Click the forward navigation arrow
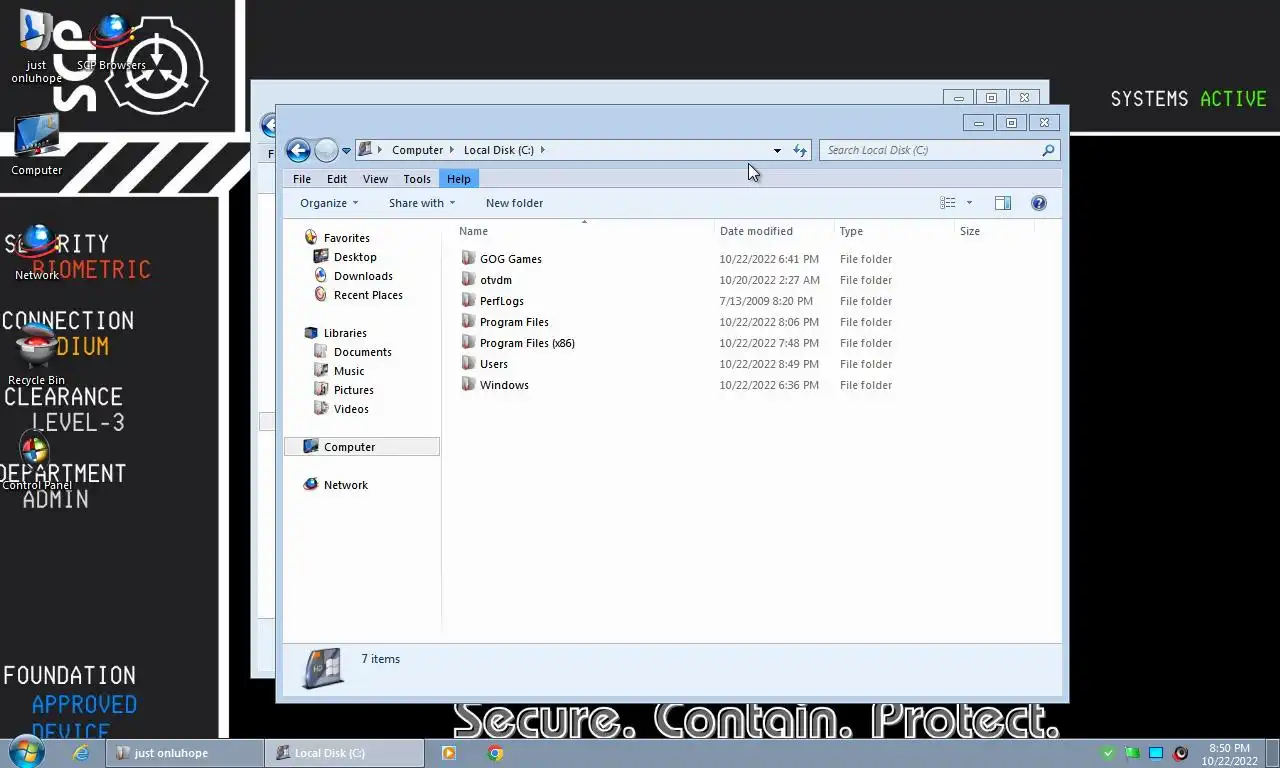This screenshot has height=768, width=1280. tap(326, 150)
